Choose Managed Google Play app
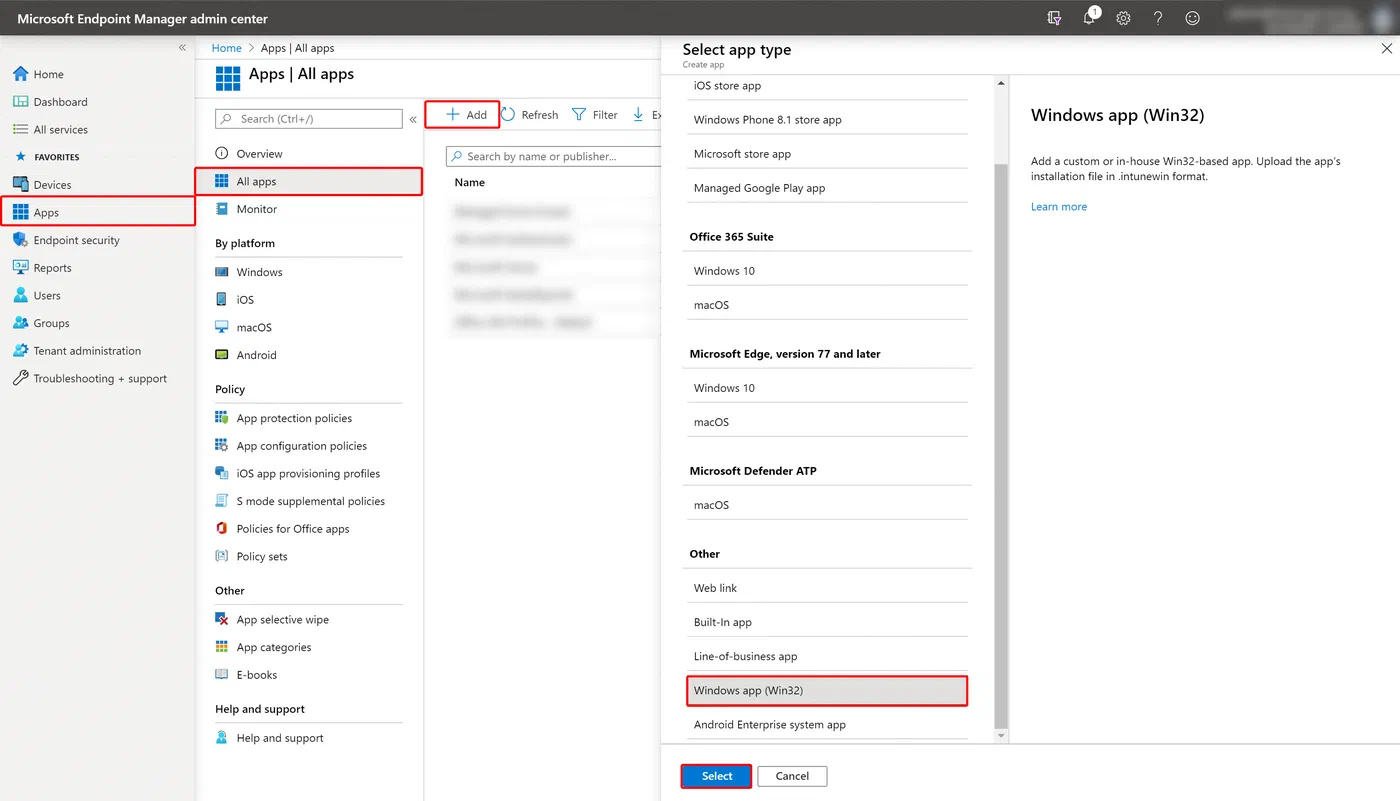Viewport: 1400px width, 801px height. tap(827, 188)
